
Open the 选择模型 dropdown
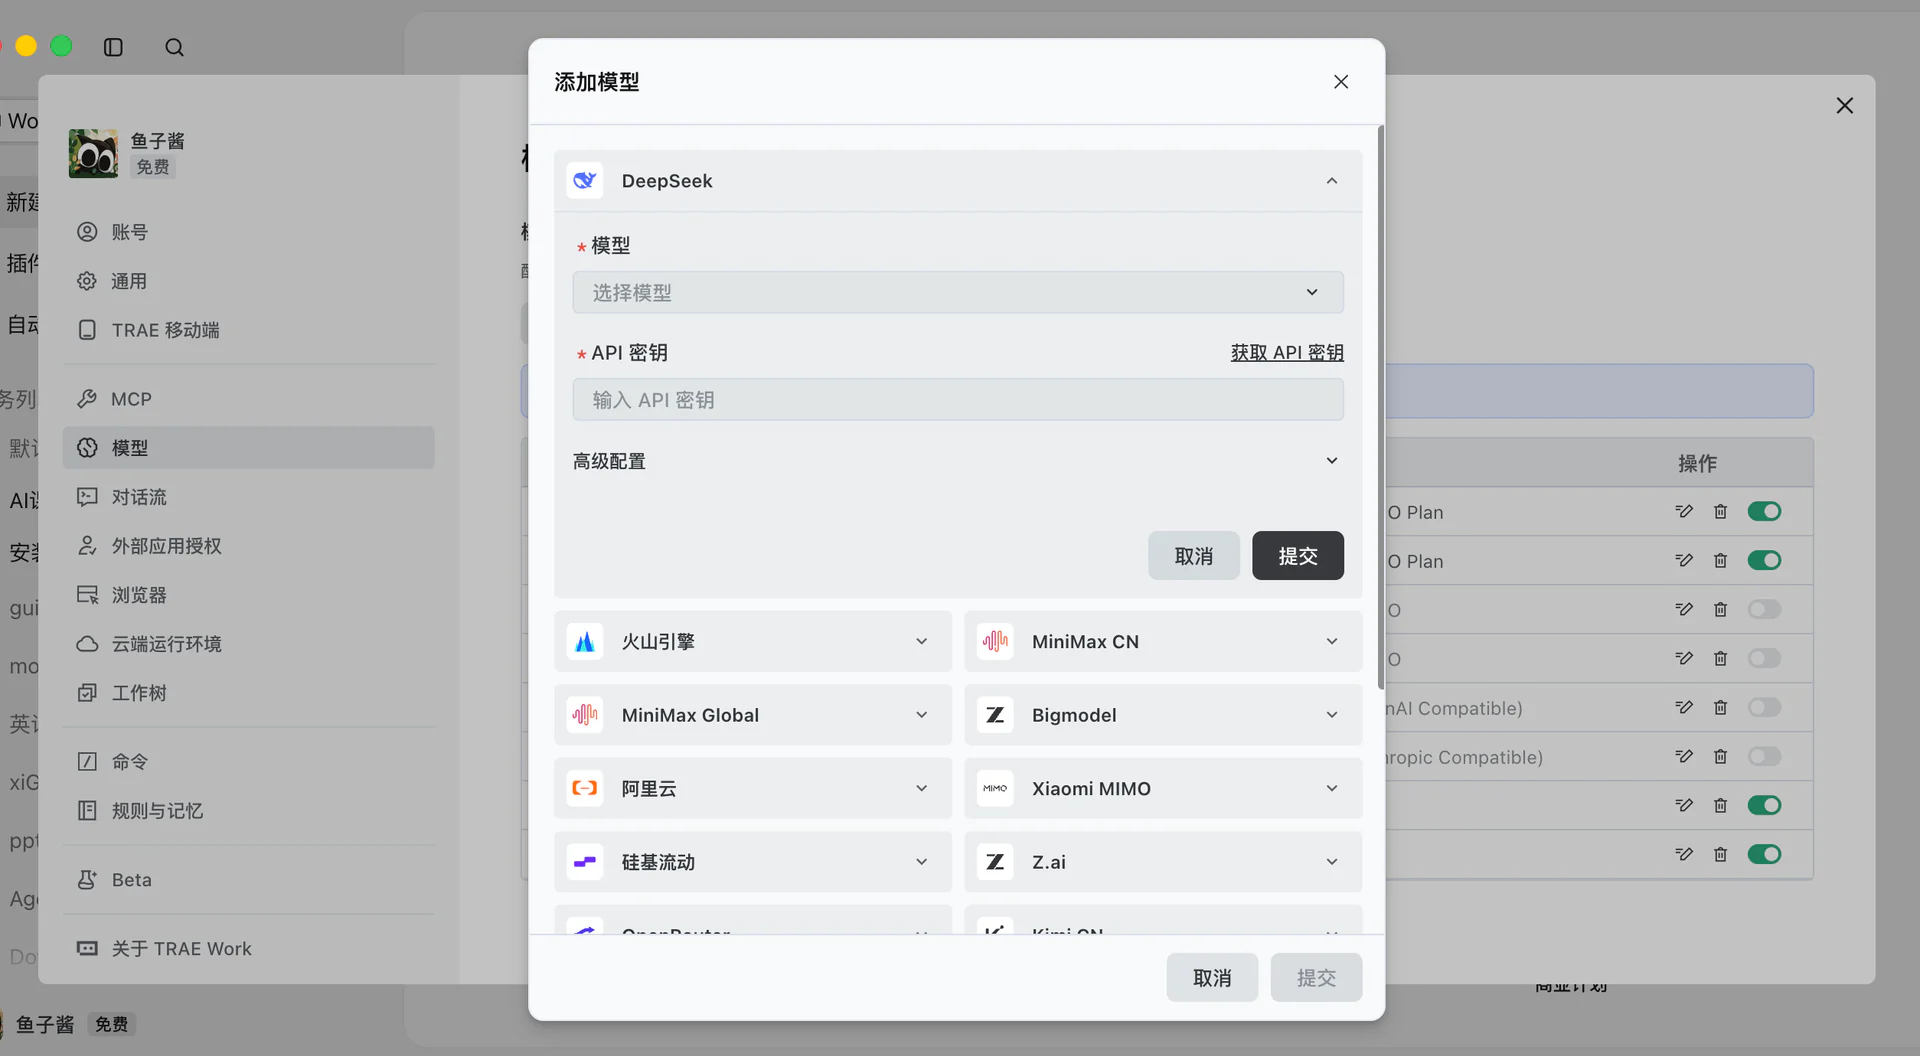958,293
